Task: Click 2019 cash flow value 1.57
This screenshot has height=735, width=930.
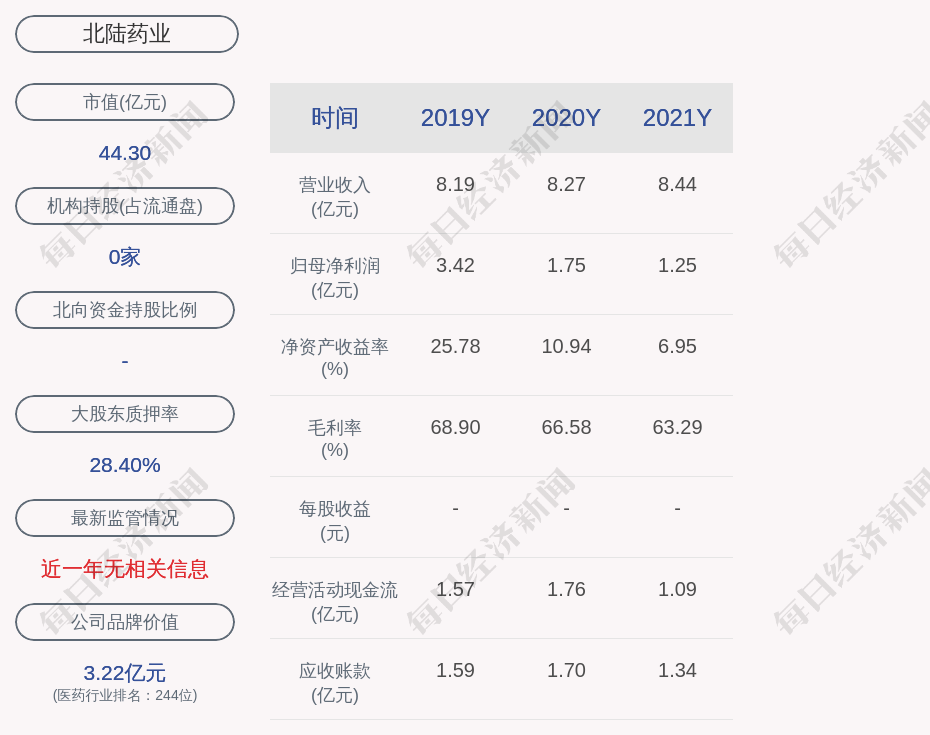Action: (x=456, y=589)
